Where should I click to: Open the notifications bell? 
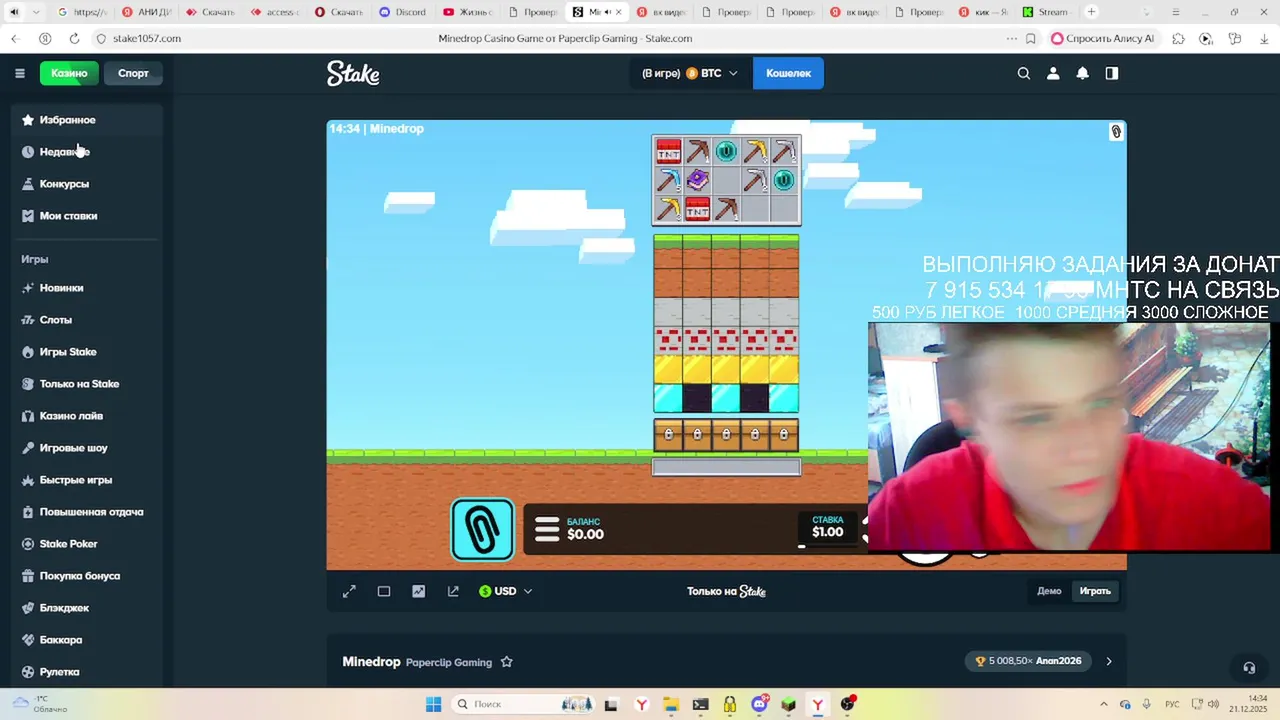1082,73
